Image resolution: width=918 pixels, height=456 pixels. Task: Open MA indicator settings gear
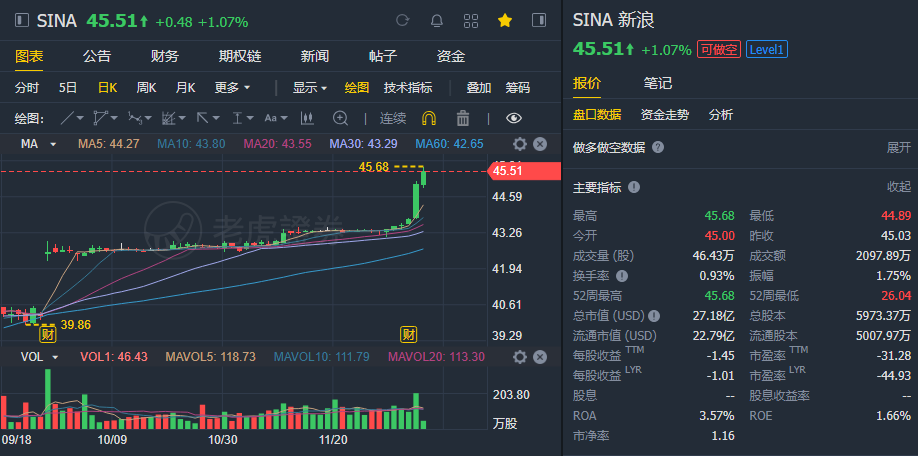point(519,144)
